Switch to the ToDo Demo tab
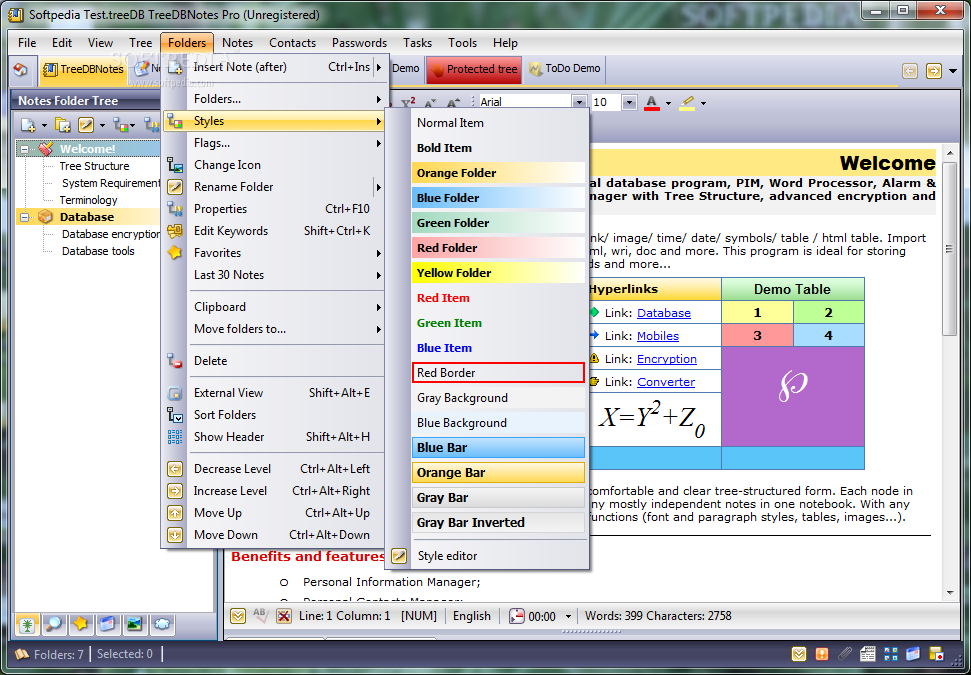Viewport: 971px width, 675px height. pos(564,69)
